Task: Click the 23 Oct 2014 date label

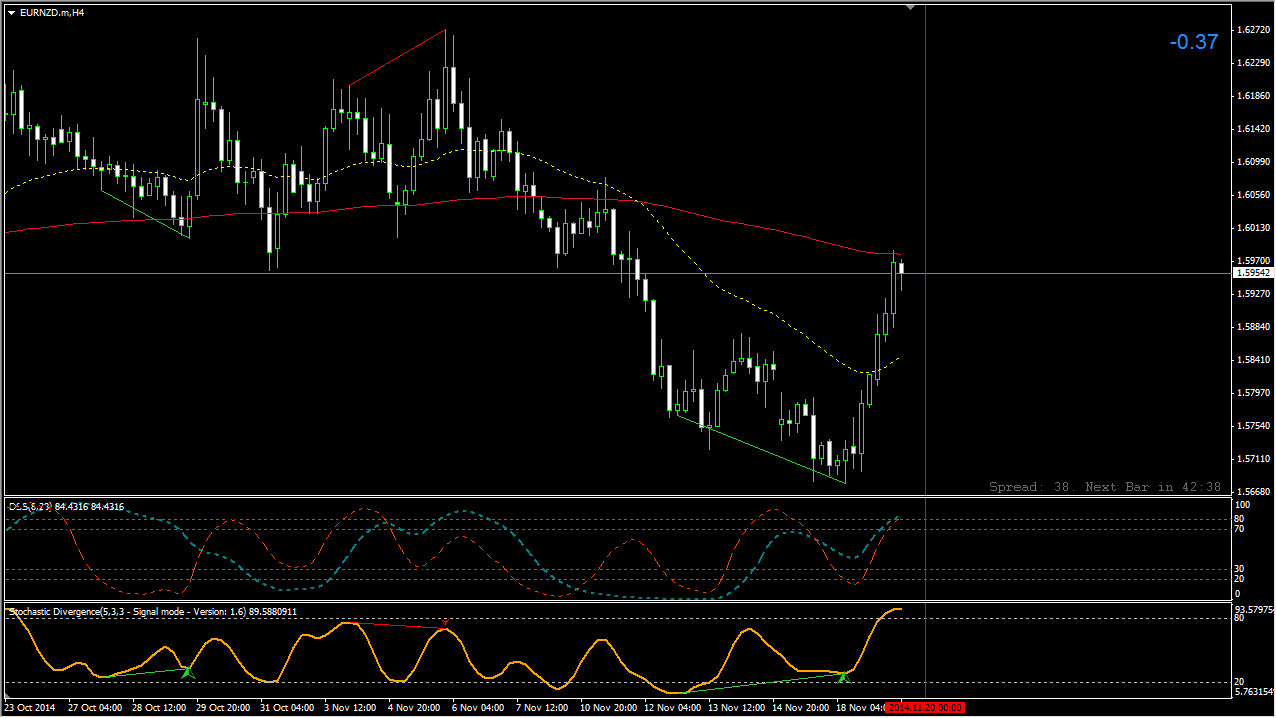Action: point(30,708)
